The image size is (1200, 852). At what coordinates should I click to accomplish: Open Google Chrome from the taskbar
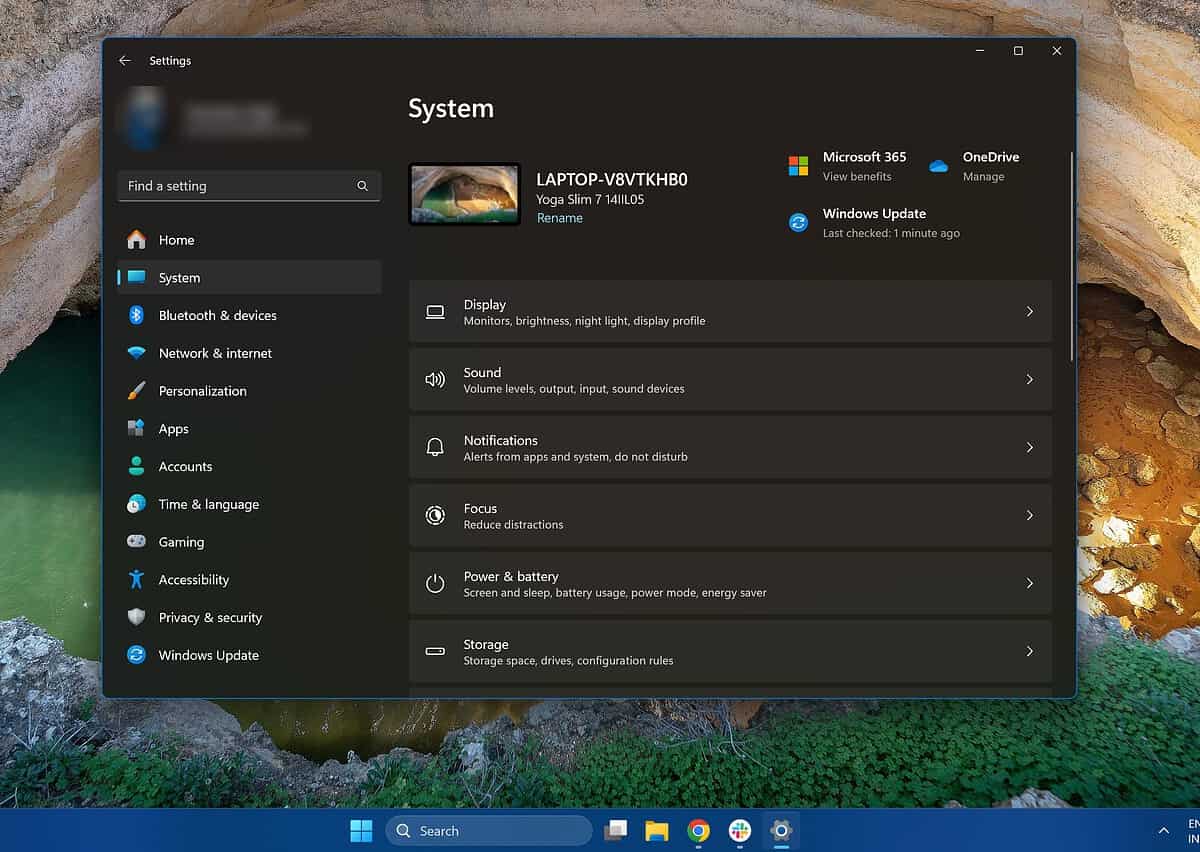tap(698, 830)
